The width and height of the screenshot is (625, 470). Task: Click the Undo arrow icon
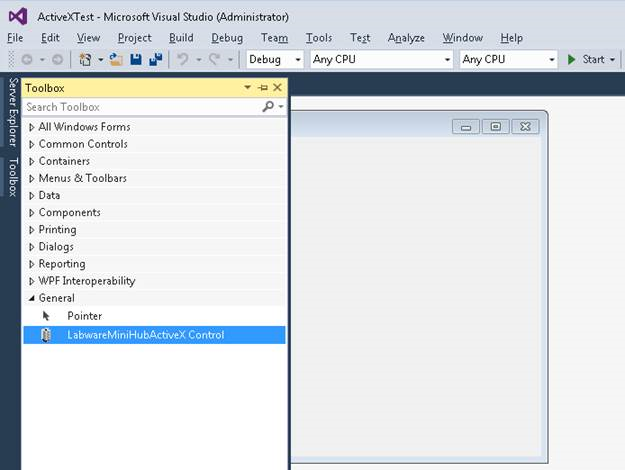182,60
